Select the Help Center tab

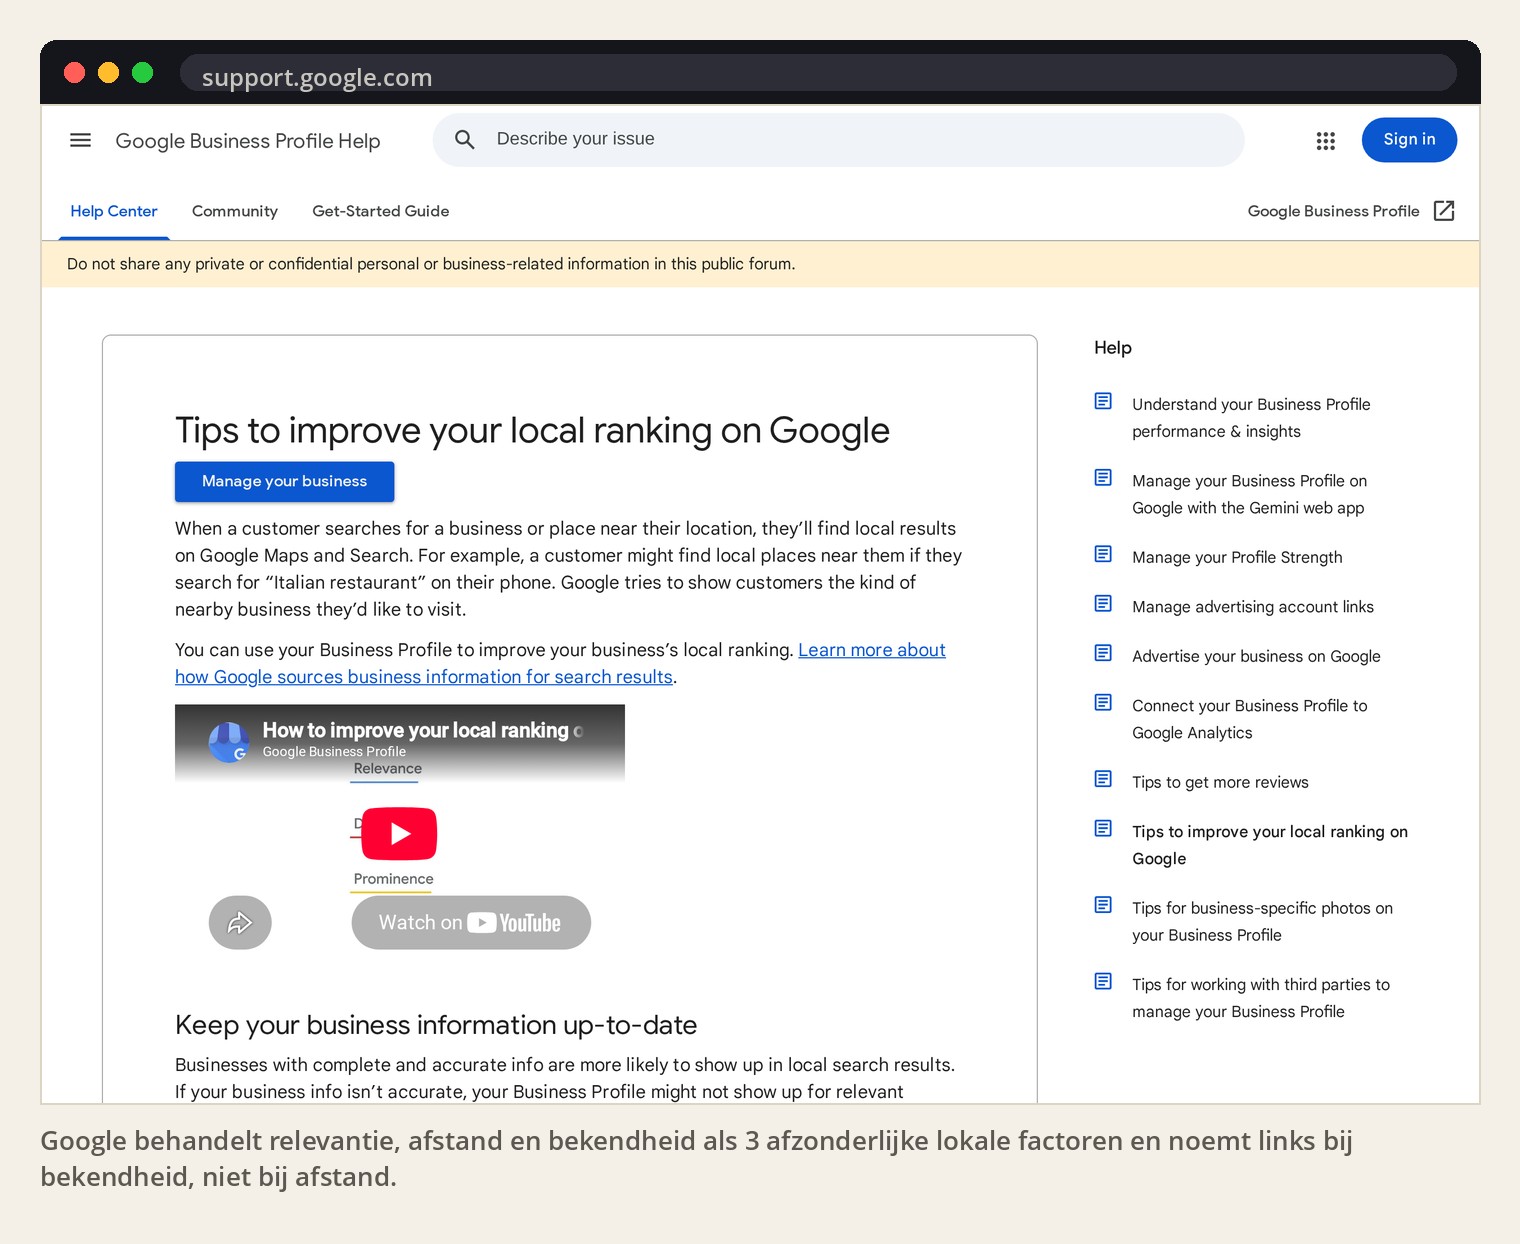click(114, 211)
